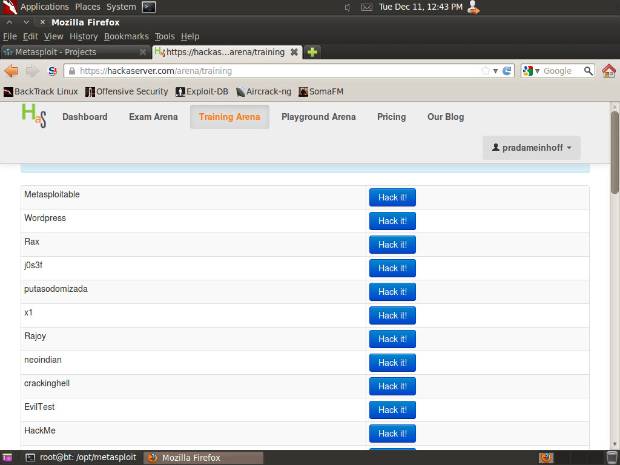Launch terminal from top panel icon

(149, 7)
